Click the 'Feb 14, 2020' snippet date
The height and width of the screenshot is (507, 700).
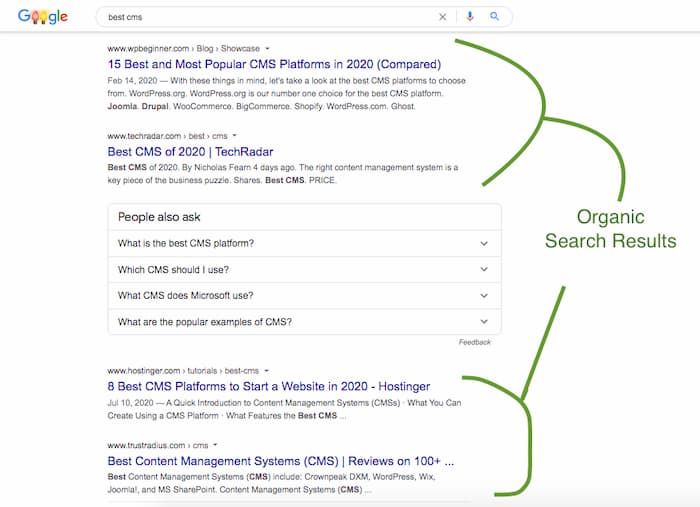pyautogui.click(x=132, y=81)
